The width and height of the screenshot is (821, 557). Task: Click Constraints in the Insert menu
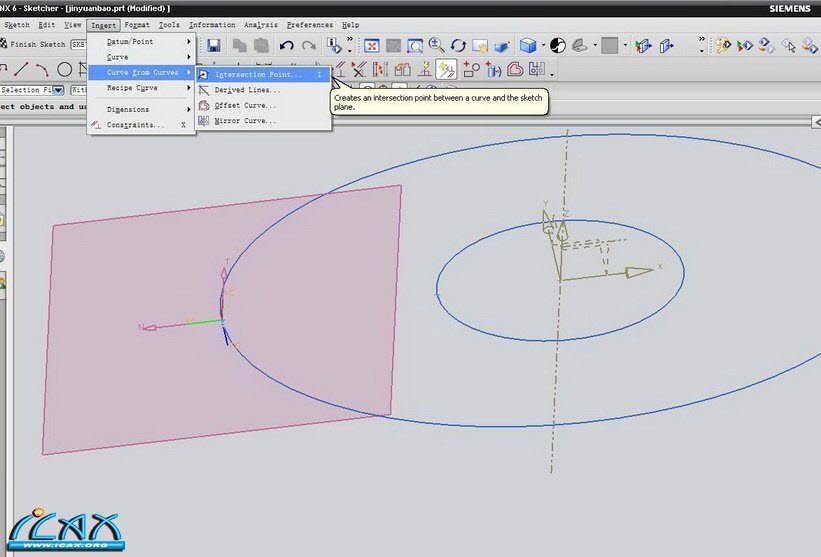click(135, 125)
